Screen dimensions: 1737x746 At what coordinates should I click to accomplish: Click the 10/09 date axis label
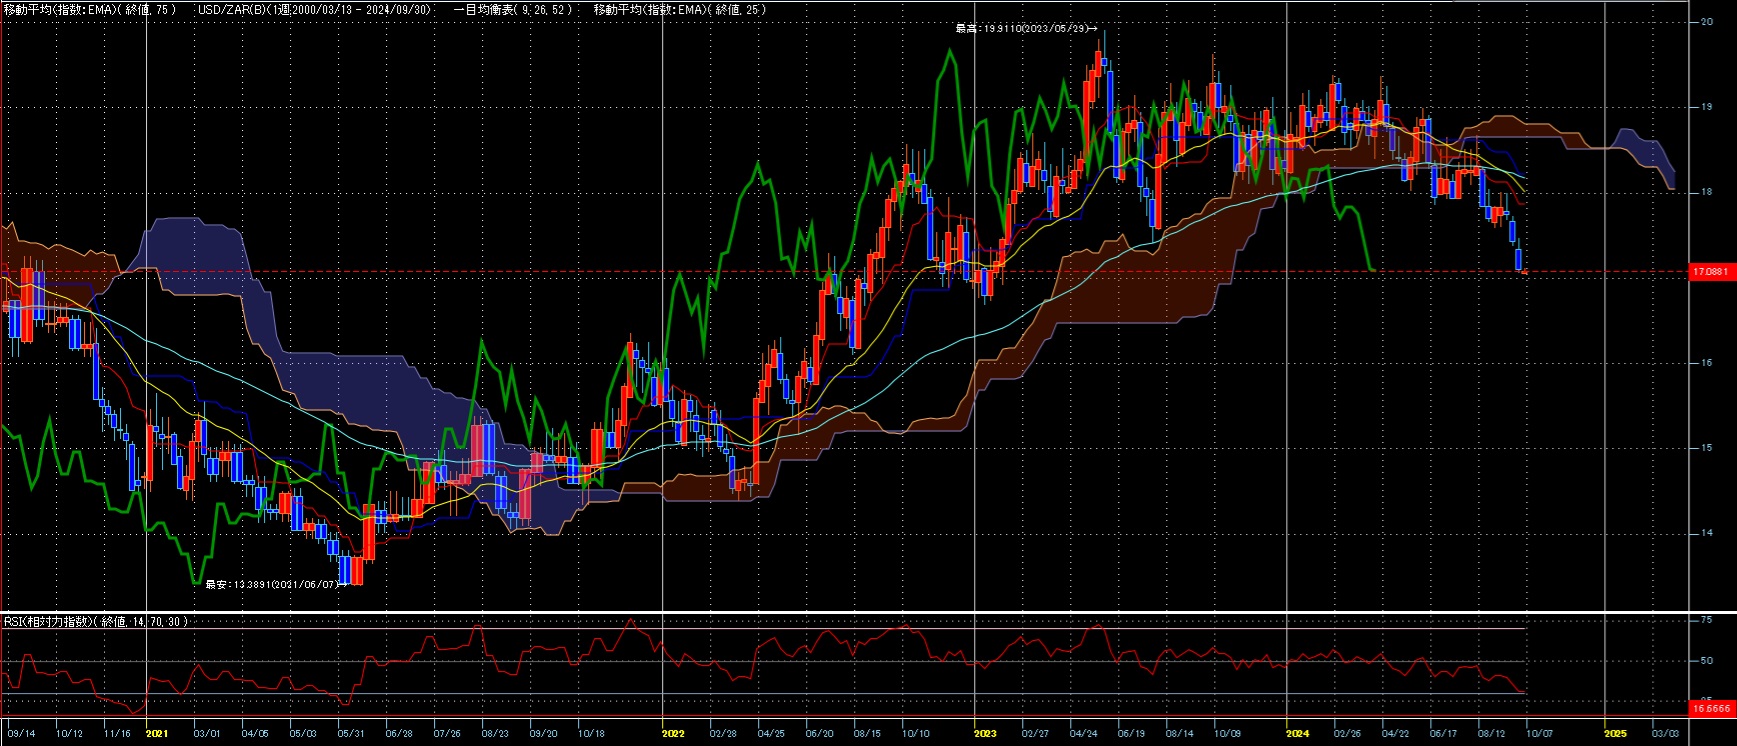click(1227, 734)
